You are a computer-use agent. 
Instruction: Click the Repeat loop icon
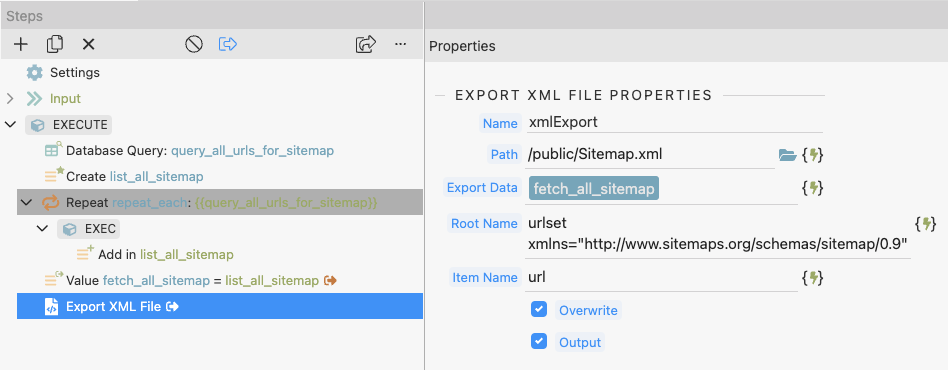coord(50,203)
